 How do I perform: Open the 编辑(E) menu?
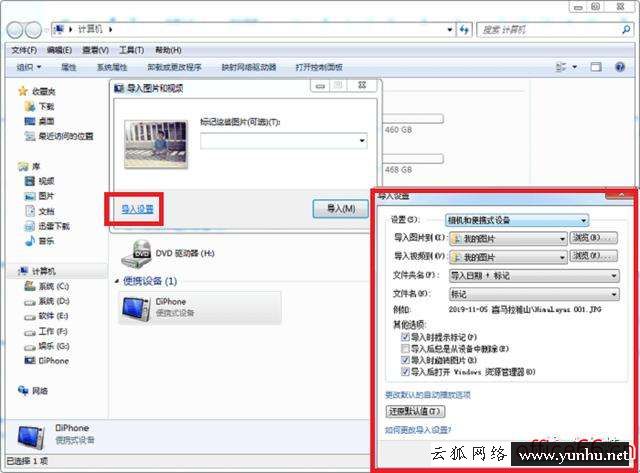(x=60, y=50)
